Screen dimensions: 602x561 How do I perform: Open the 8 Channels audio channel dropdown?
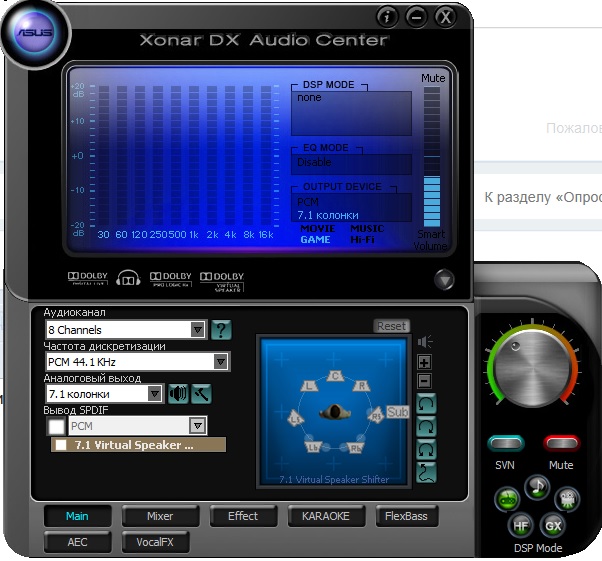tap(126, 329)
